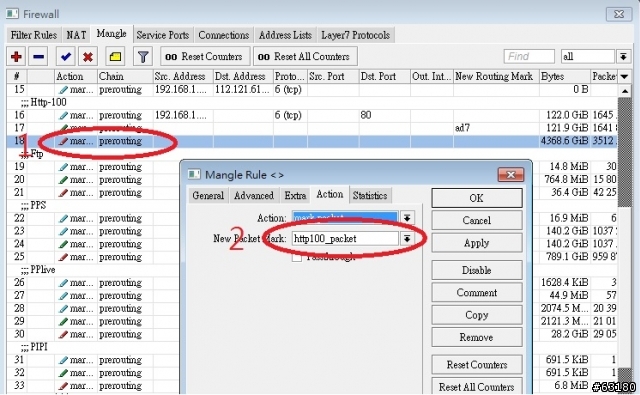Open Statistics tab in Mangle Rule dialog
640x395 pixels.
coord(370,195)
